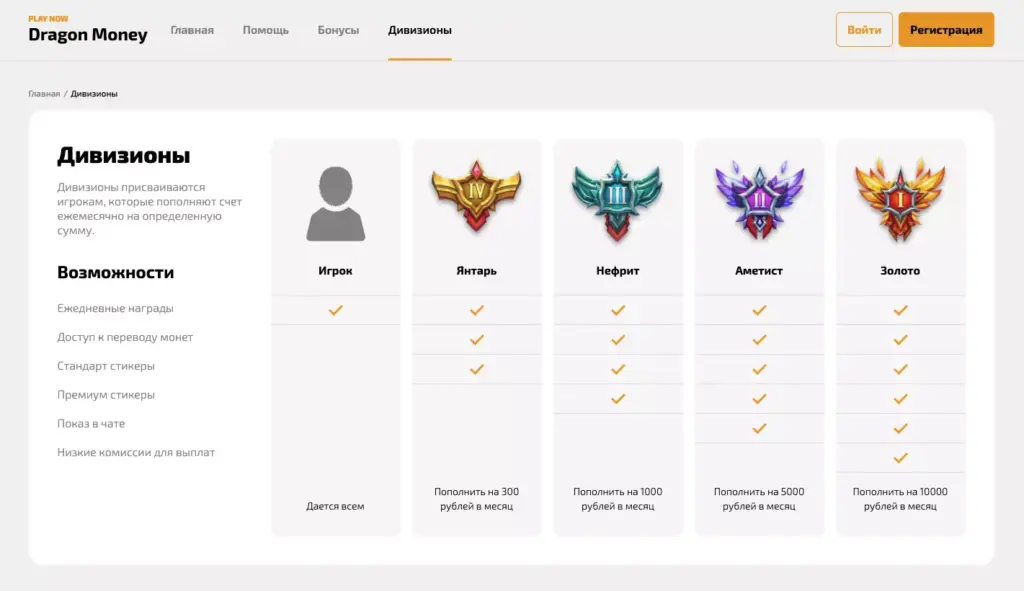Click Аметист's 5000 рублей requirement text
The height and width of the screenshot is (591, 1024).
(x=759, y=499)
